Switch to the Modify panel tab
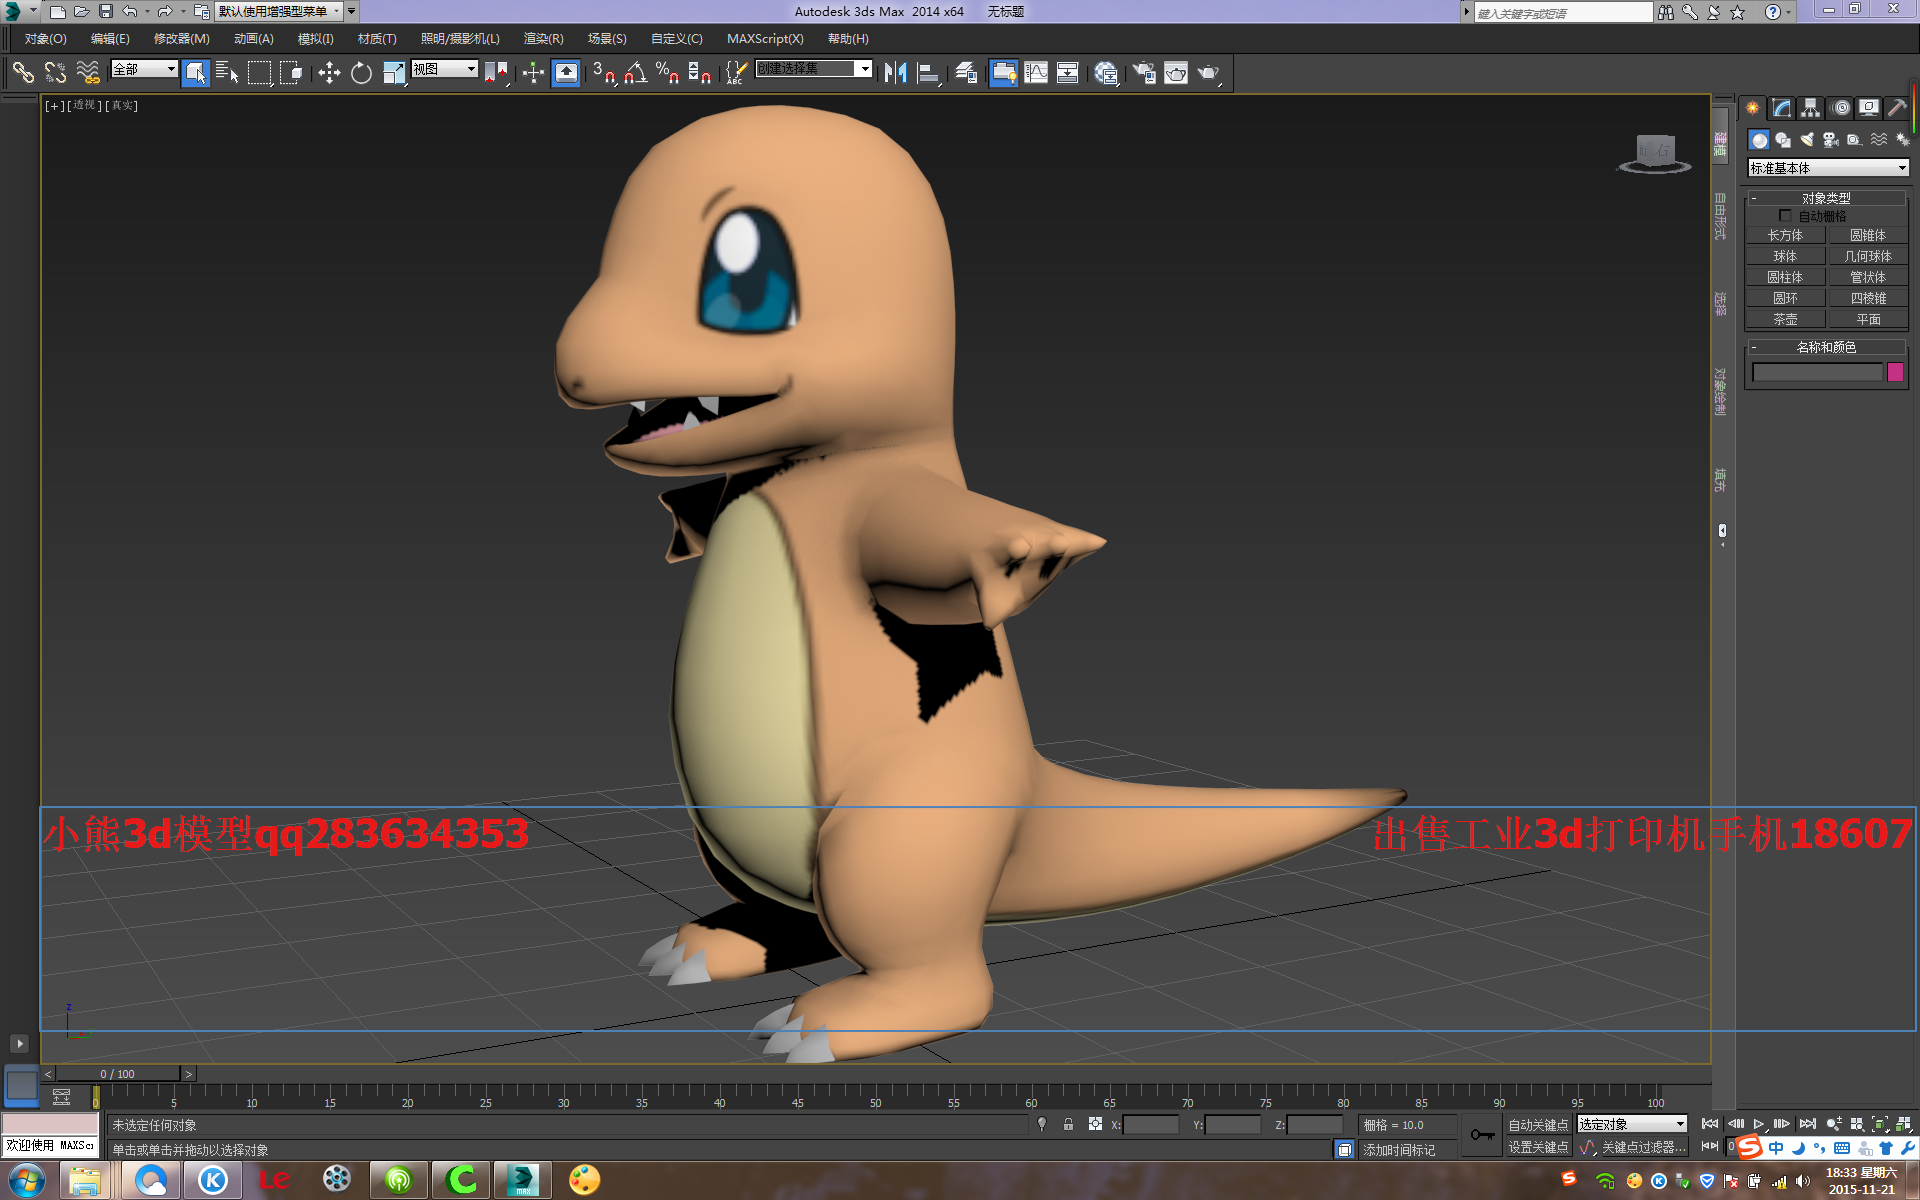This screenshot has height=1200, width=1920. pos(1782,108)
